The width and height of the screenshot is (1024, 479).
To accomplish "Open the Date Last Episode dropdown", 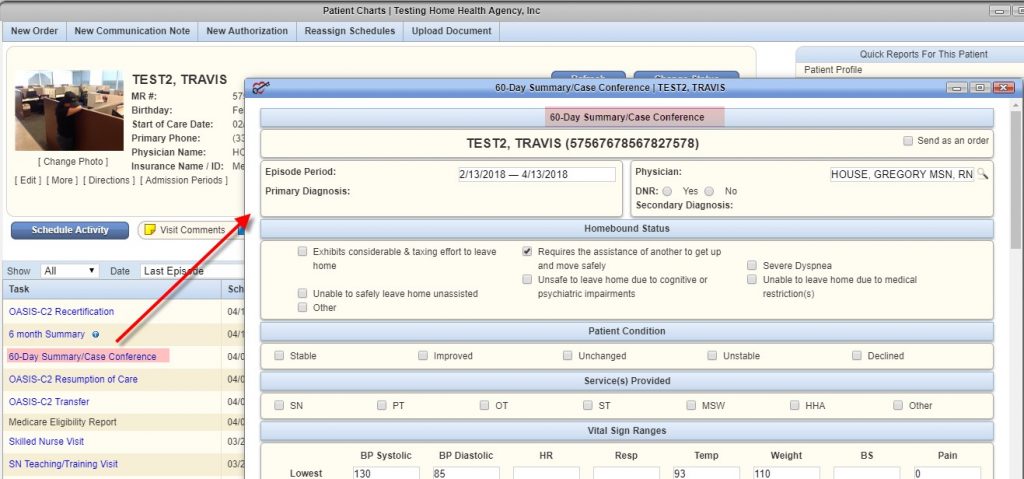I will click(190, 271).
